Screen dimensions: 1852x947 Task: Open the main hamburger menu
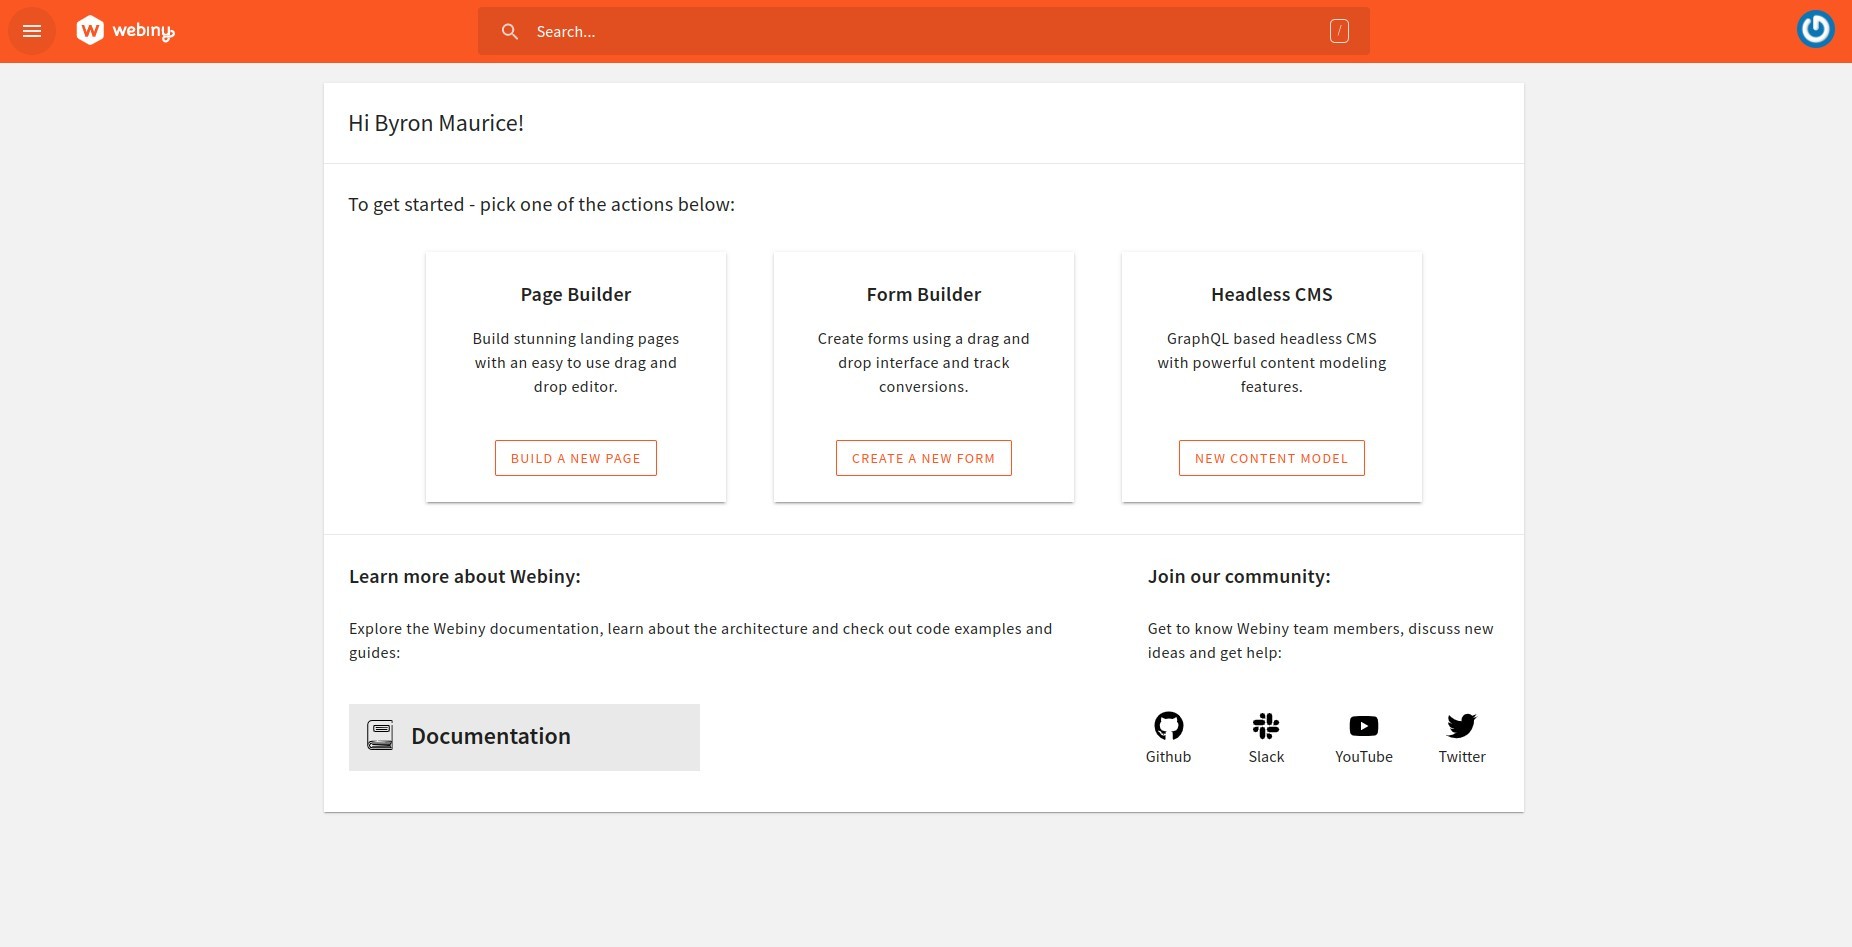(x=32, y=31)
